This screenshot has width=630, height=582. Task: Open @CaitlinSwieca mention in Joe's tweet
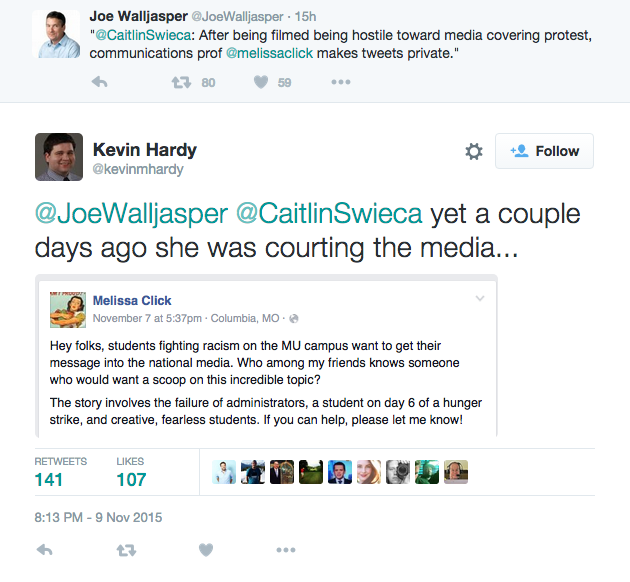pyautogui.click(x=143, y=35)
